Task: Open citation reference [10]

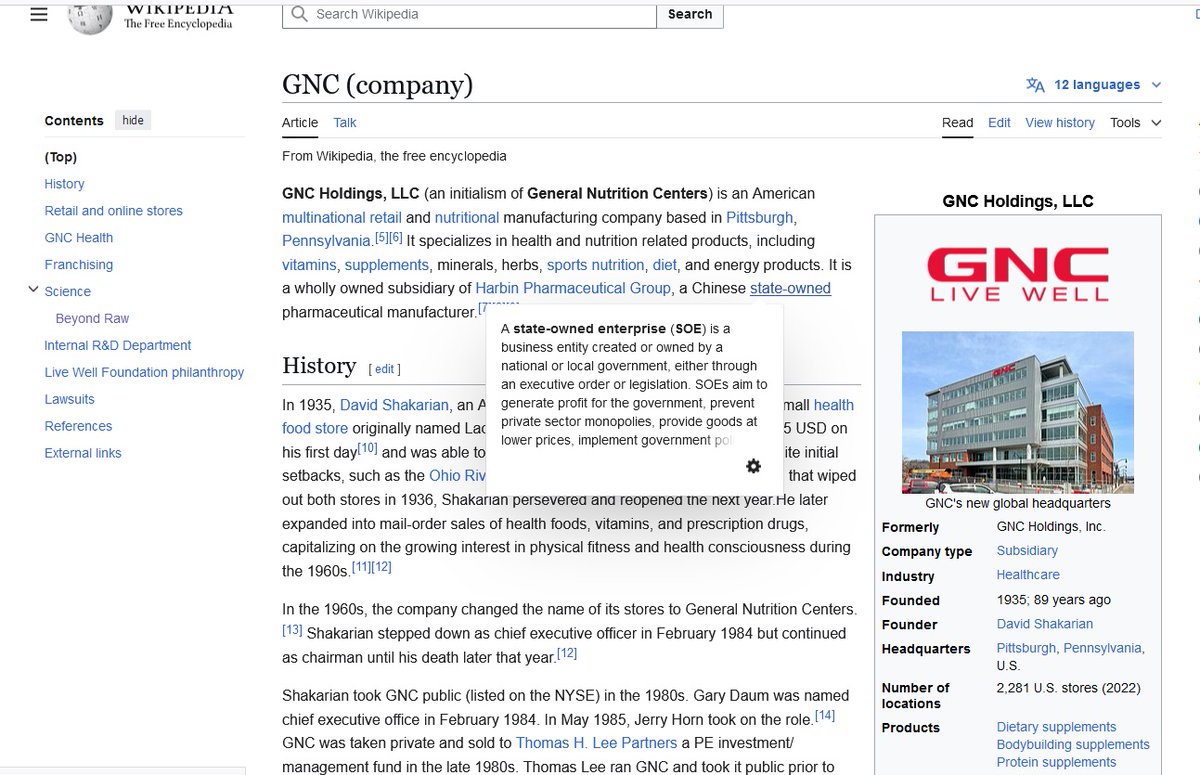Action: coord(367,448)
